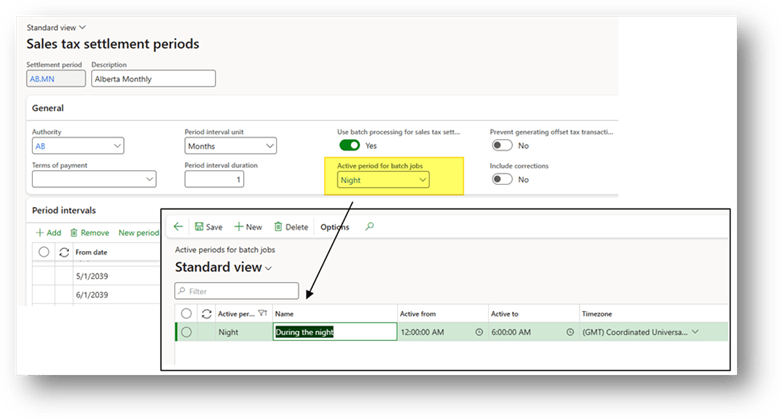The image size is (781, 419).
Task: Open the search magnifier in the toolbar
Action: point(369,227)
